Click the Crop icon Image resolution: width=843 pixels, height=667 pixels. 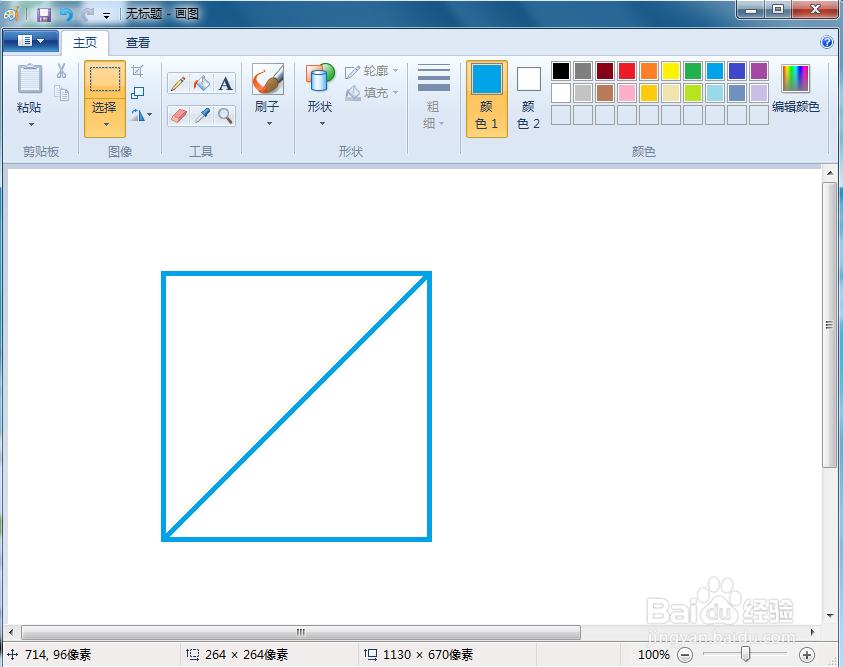[138, 70]
